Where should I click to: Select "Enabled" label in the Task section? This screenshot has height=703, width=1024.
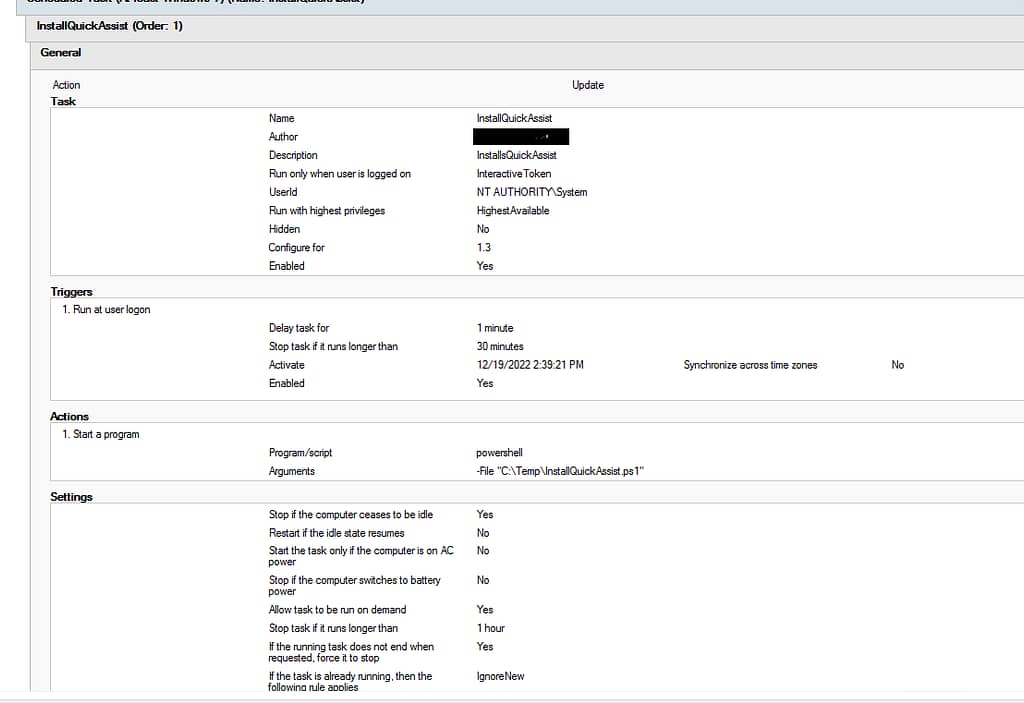(x=287, y=266)
